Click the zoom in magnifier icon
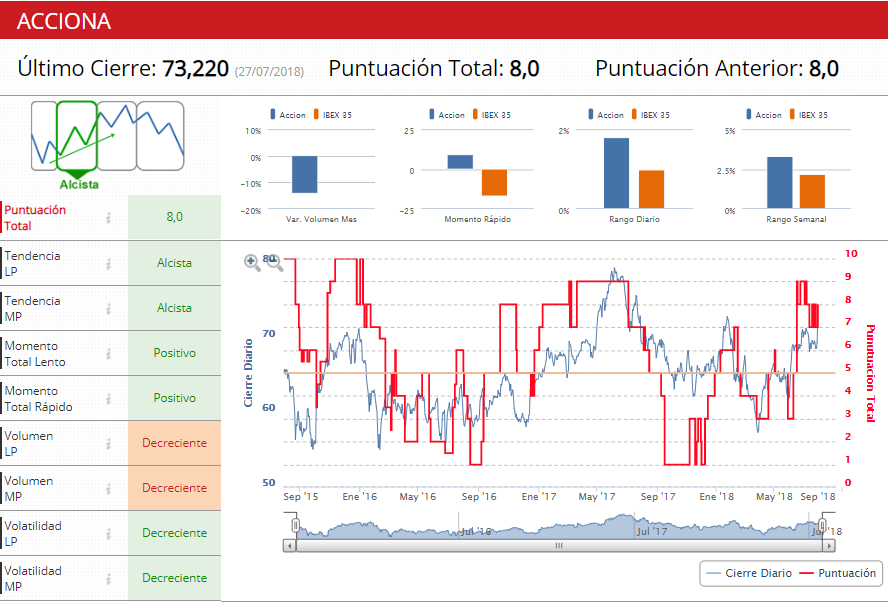The height and width of the screenshot is (604, 889). (x=252, y=262)
